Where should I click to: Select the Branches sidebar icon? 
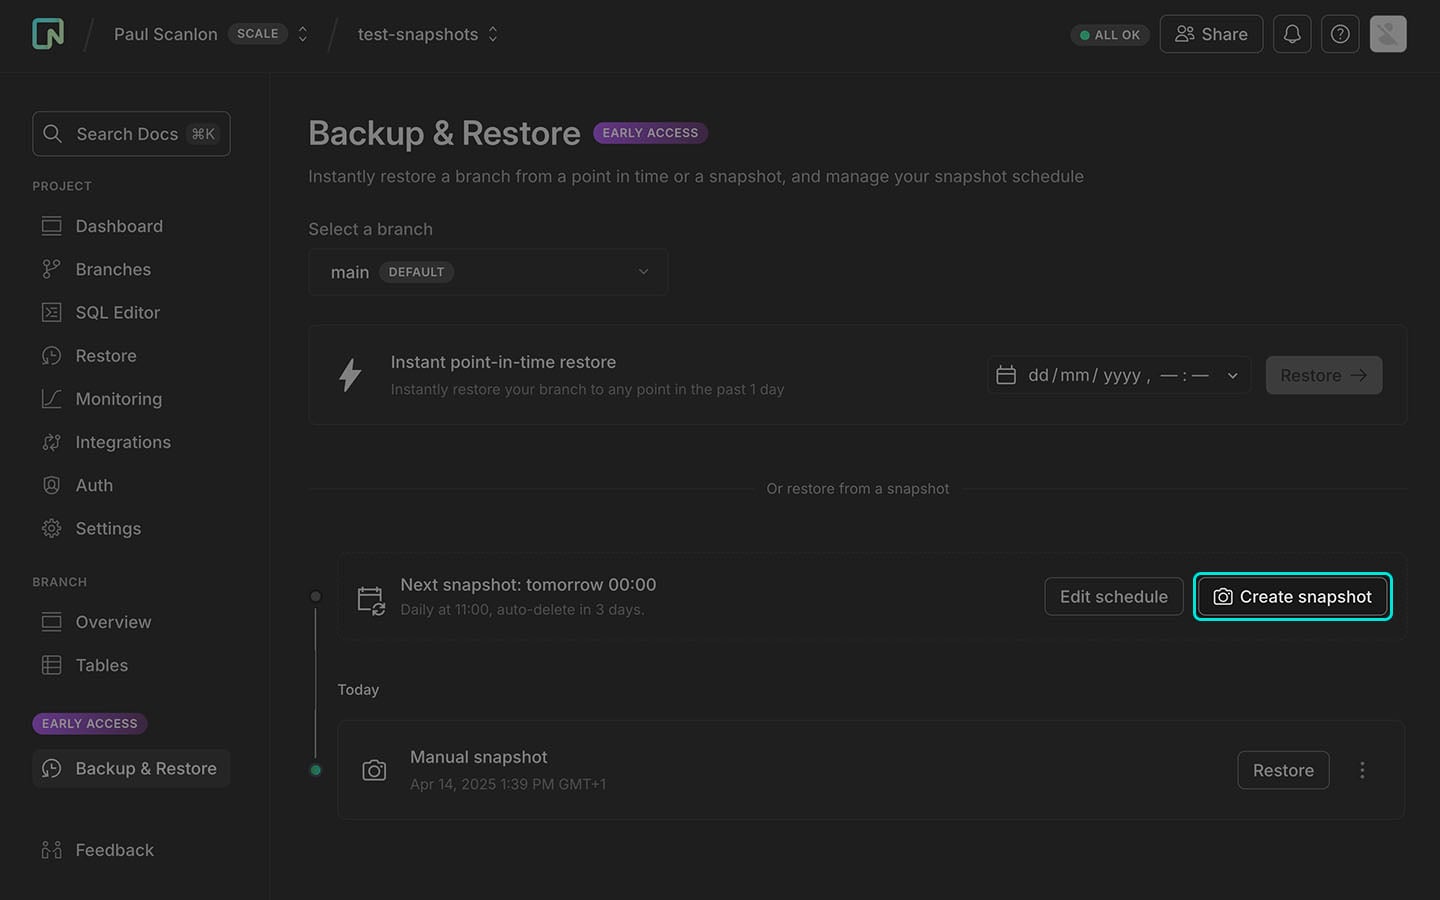tap(52, 269)
